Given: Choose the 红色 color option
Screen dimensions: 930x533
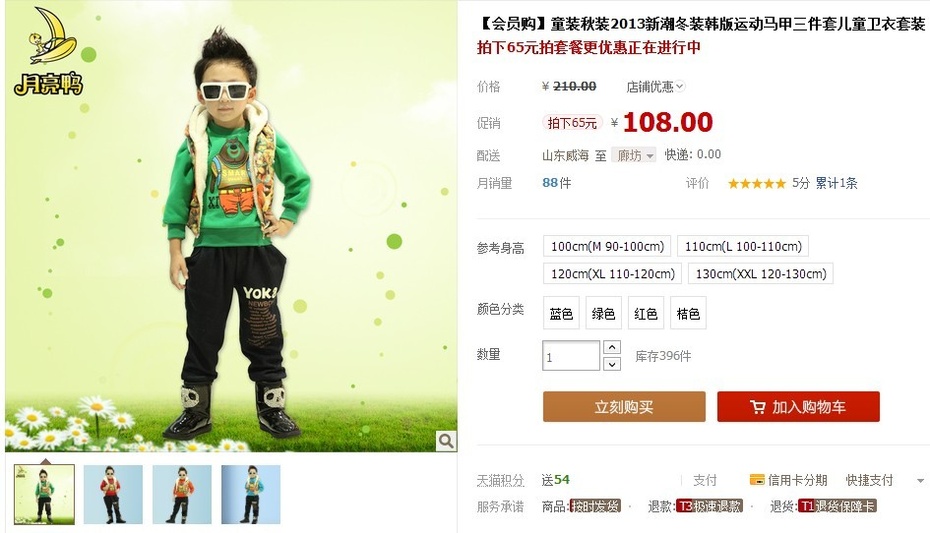Looking at the screenshot, I should pos(645,313).
